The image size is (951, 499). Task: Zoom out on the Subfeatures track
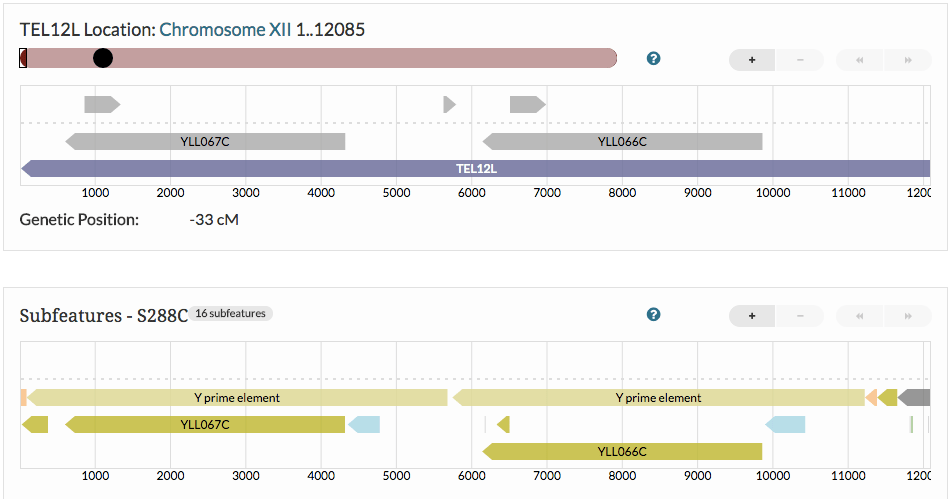pos(800,316)
